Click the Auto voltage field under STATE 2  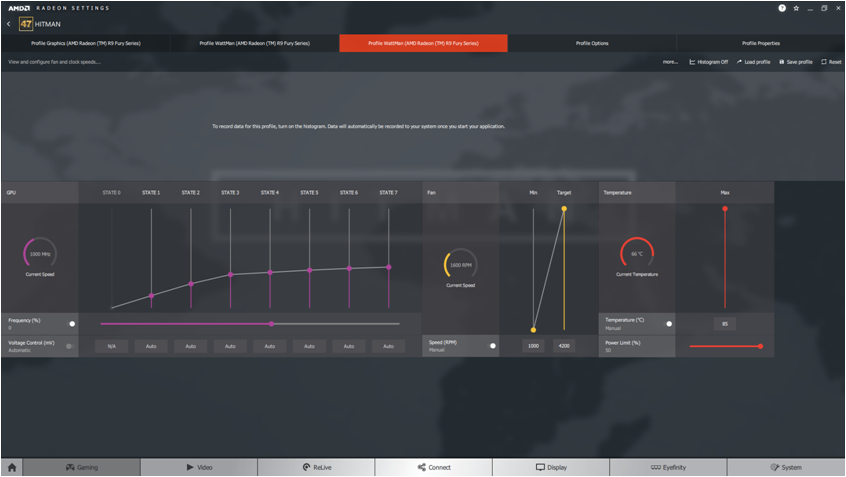[190, 346]
